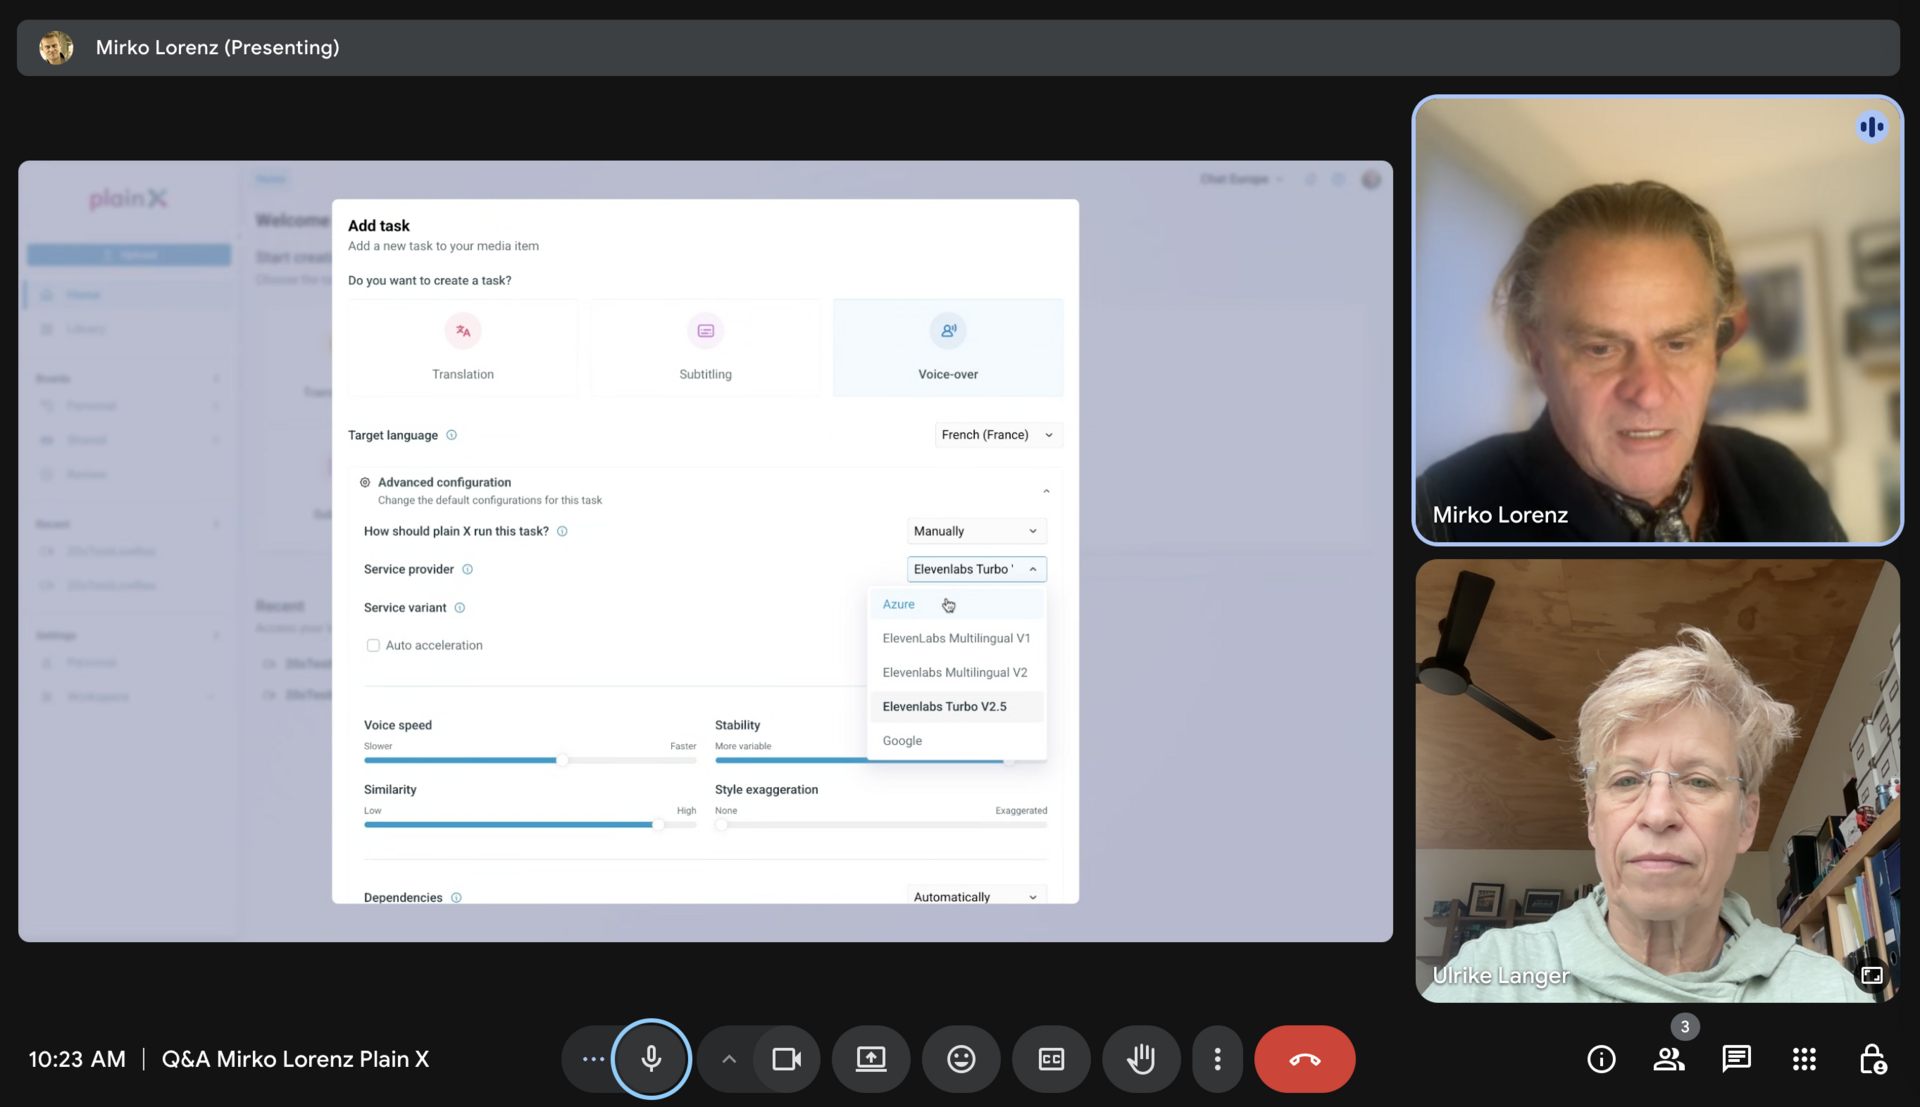The image size is (1920, 1107).
Task: Open host controls via the lock icon
Action: coord(1872,1059)
